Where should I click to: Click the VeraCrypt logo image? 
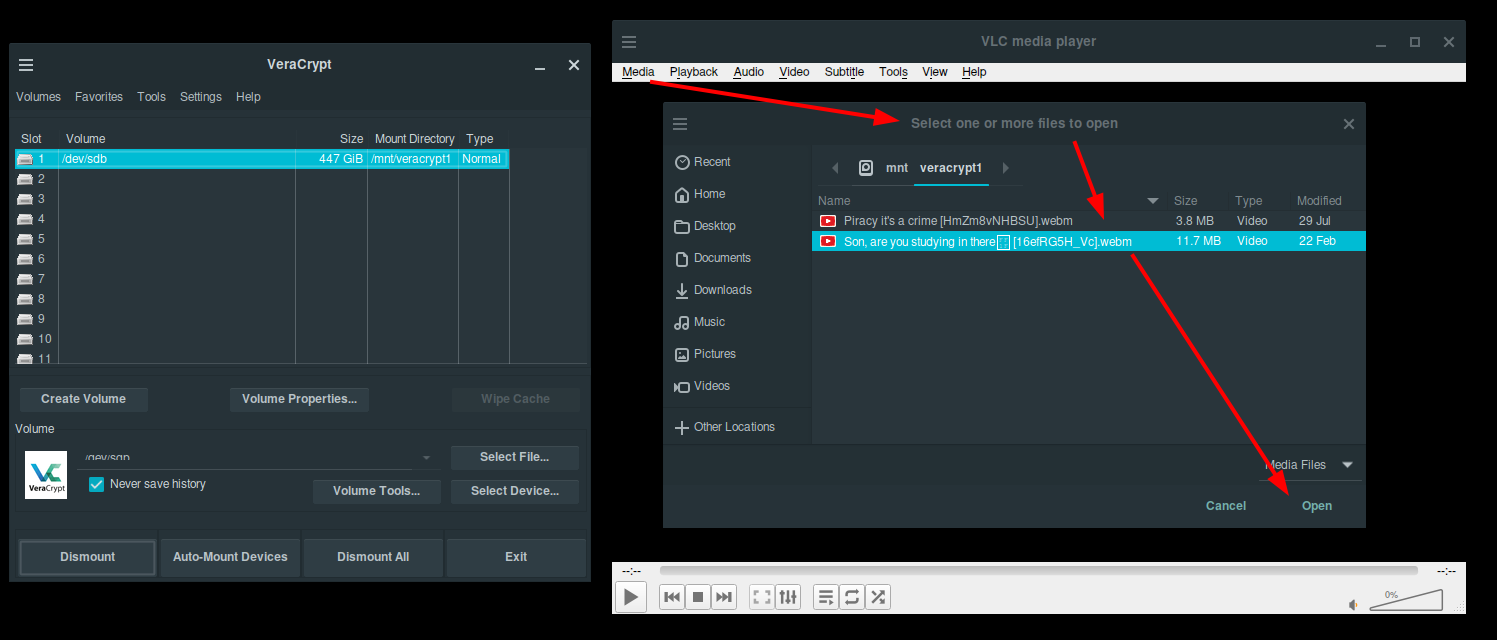(46, 475)
